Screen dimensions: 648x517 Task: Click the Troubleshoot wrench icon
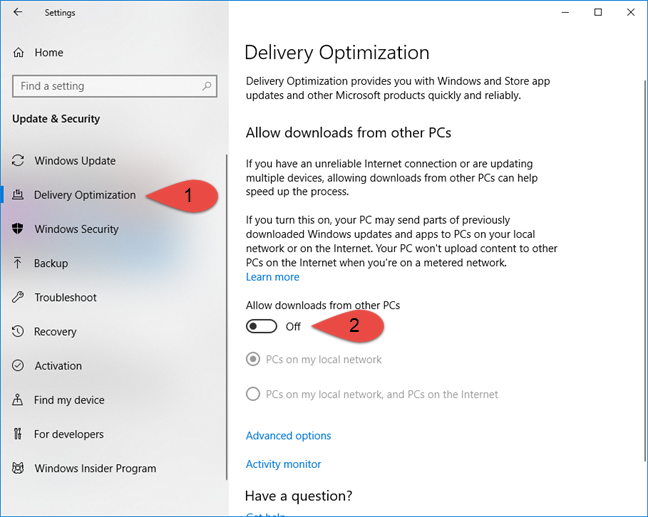(x=18, y=297)
